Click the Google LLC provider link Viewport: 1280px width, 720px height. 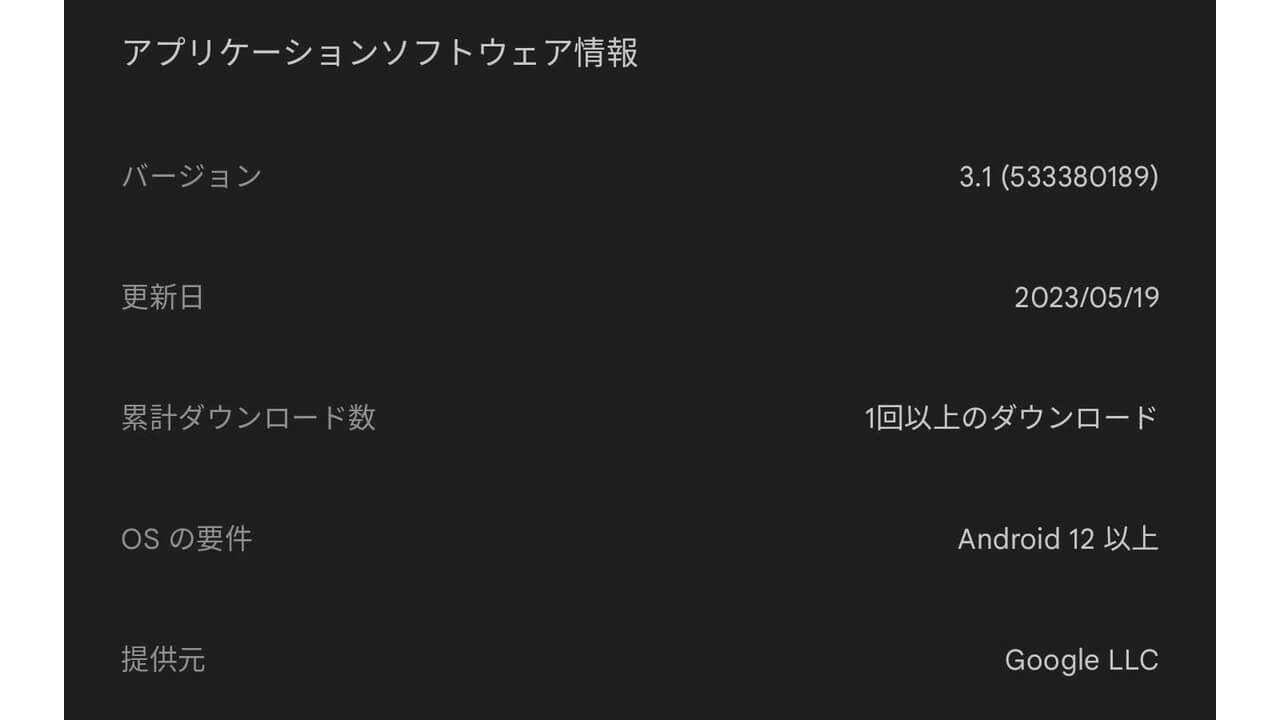[x=1081, y=660]
